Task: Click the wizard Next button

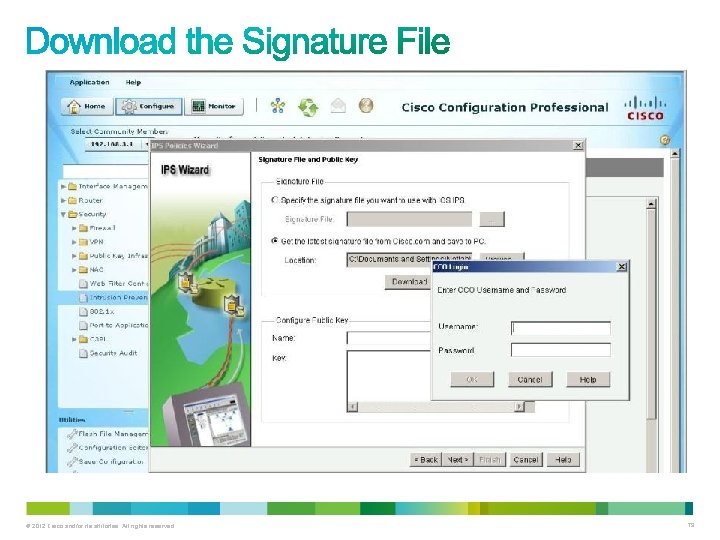Action: click(457, 460)
